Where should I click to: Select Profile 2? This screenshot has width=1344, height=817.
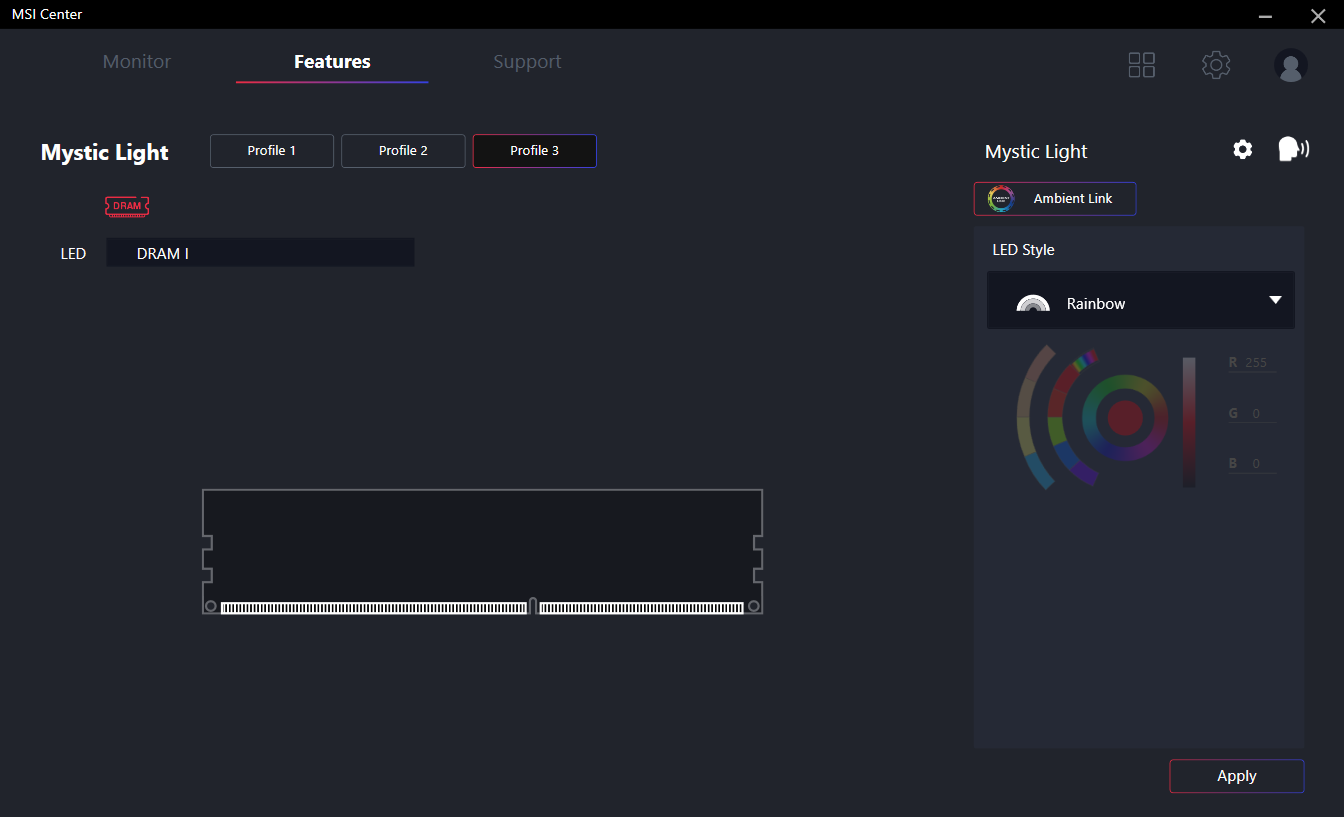[403, 151]
